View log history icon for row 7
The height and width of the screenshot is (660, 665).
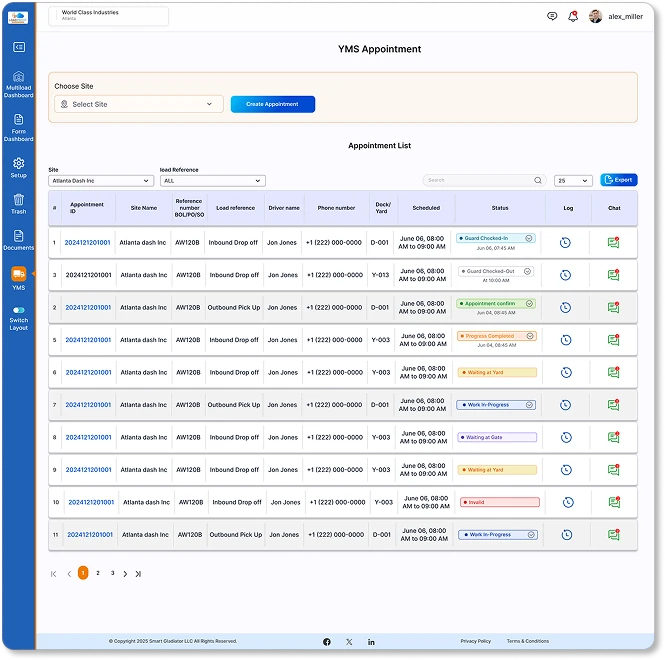coord(565,405)
